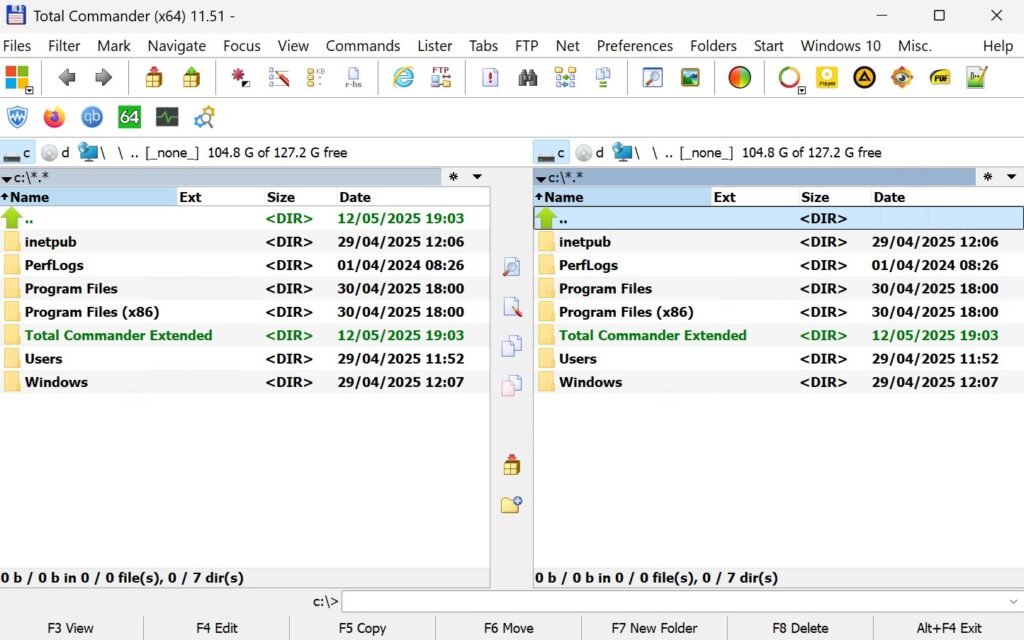The width and height of the screenshot is (1024, 640).
Task: Click the synchronize directories icon
Action: click(x=566, y=77)
